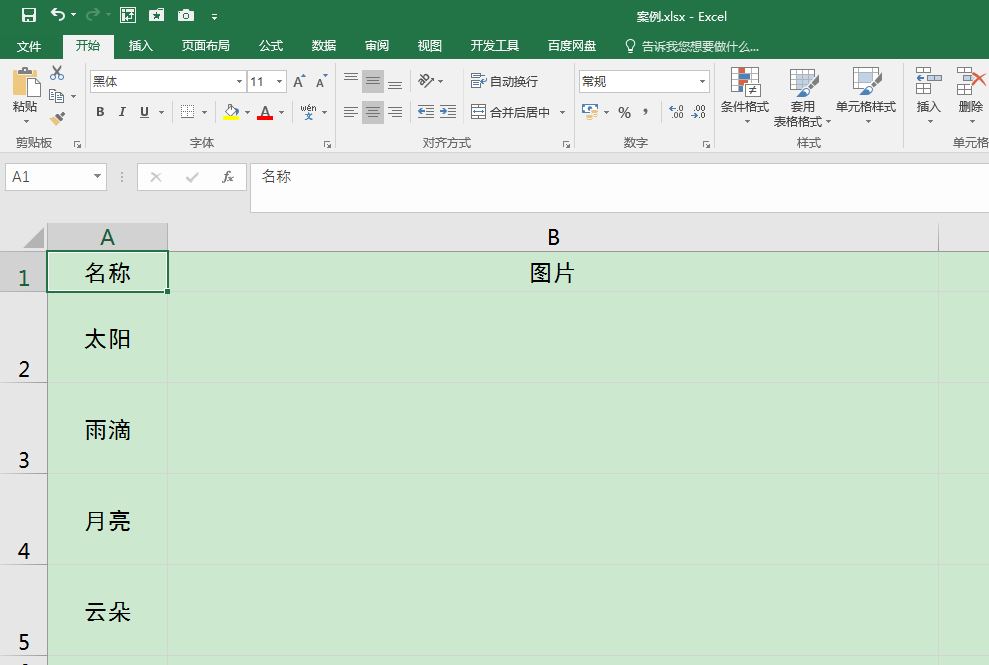Click the Format Painter brush icon

coord(57,118)
